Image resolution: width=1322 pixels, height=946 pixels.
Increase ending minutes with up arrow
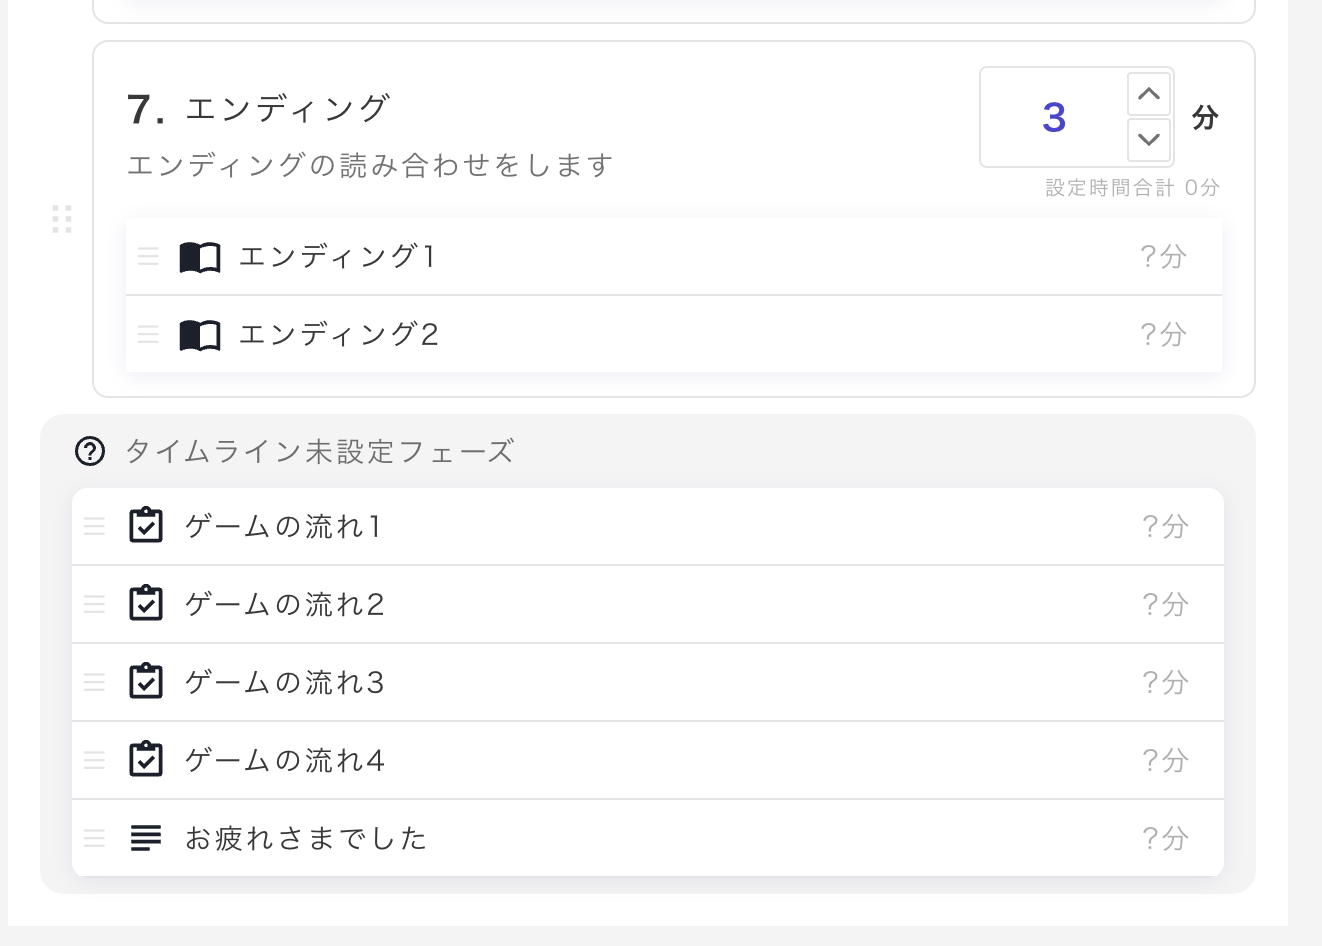1149,95
